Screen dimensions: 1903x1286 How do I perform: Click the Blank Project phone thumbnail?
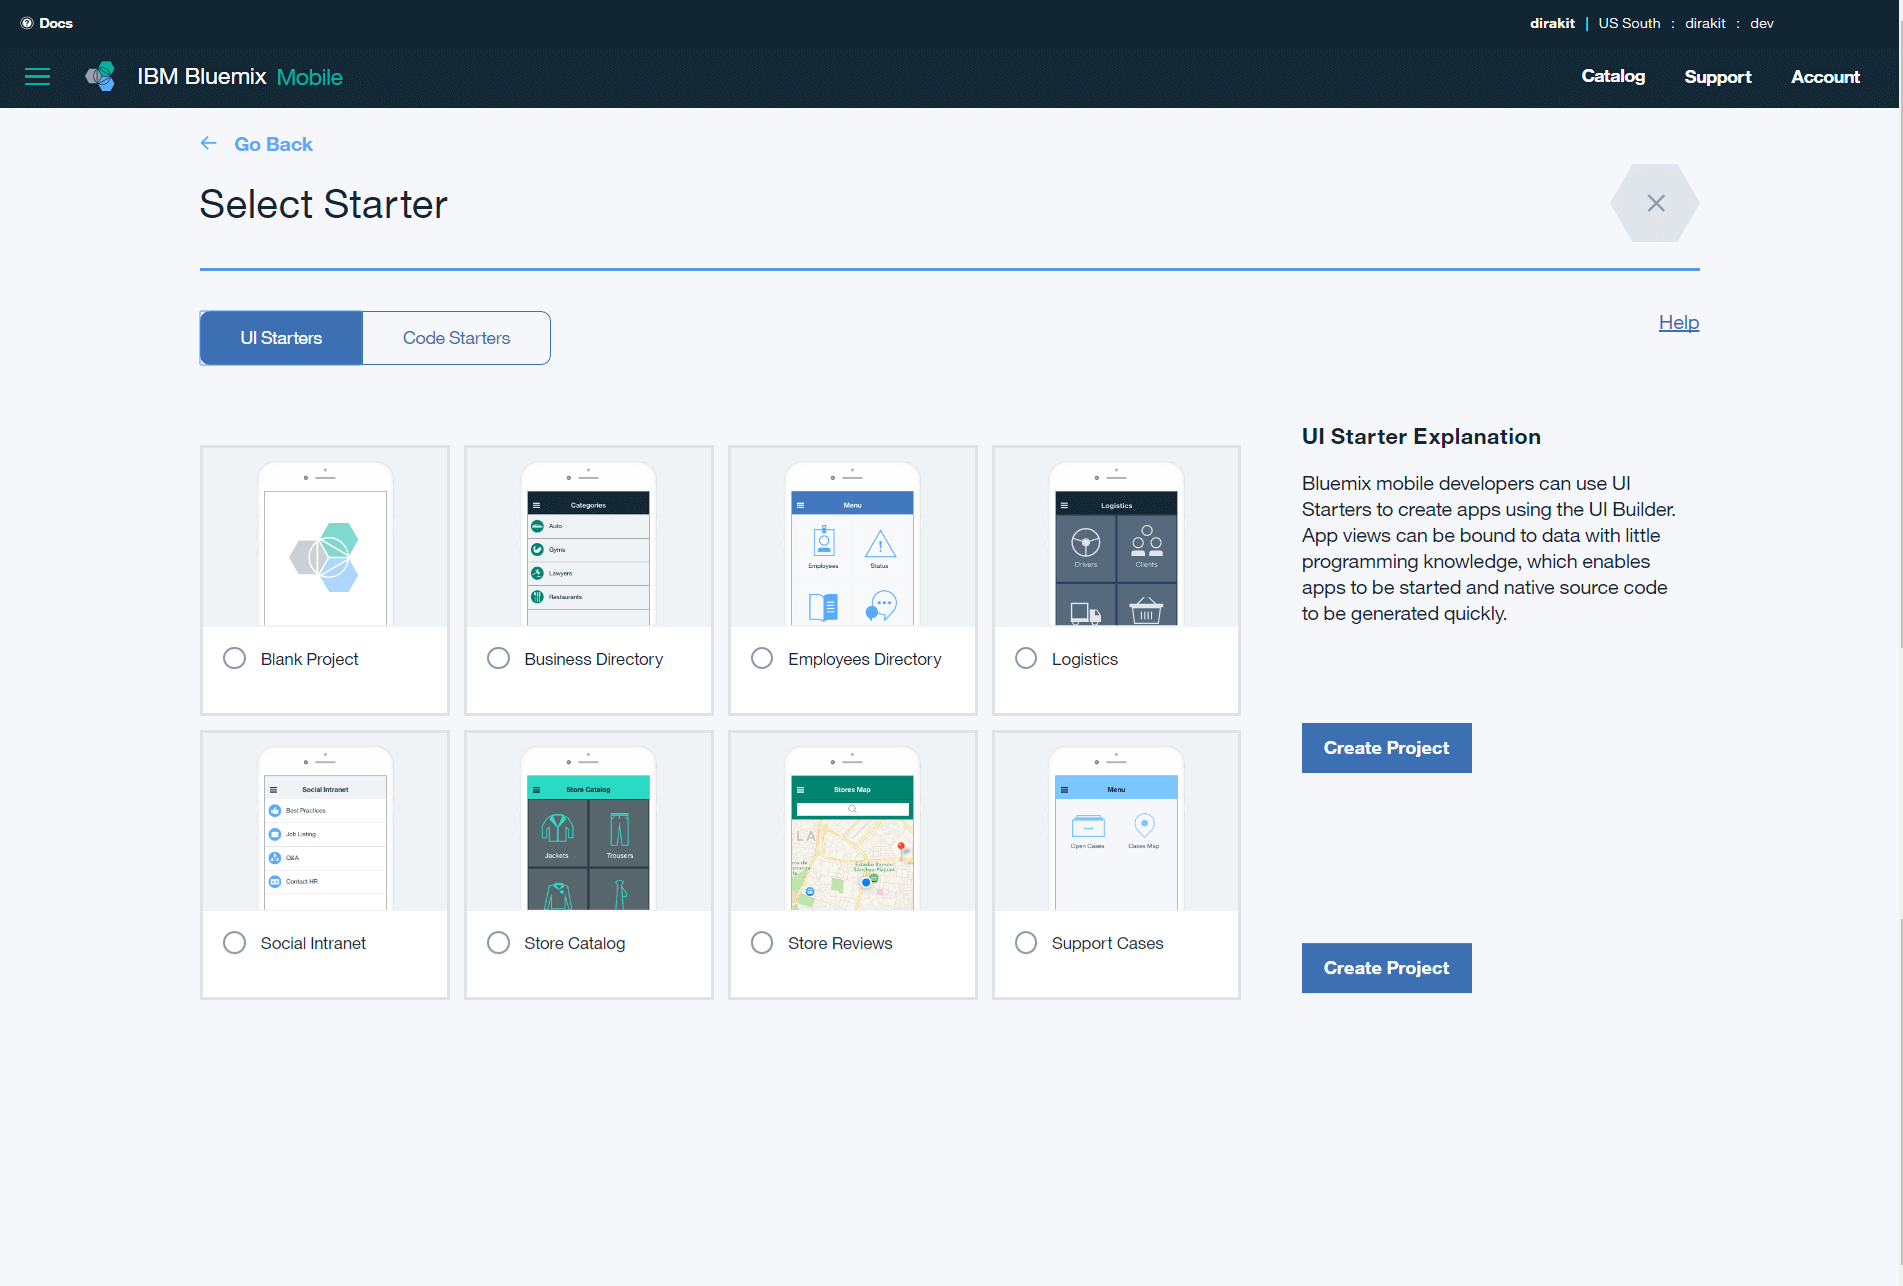[325, 544]
